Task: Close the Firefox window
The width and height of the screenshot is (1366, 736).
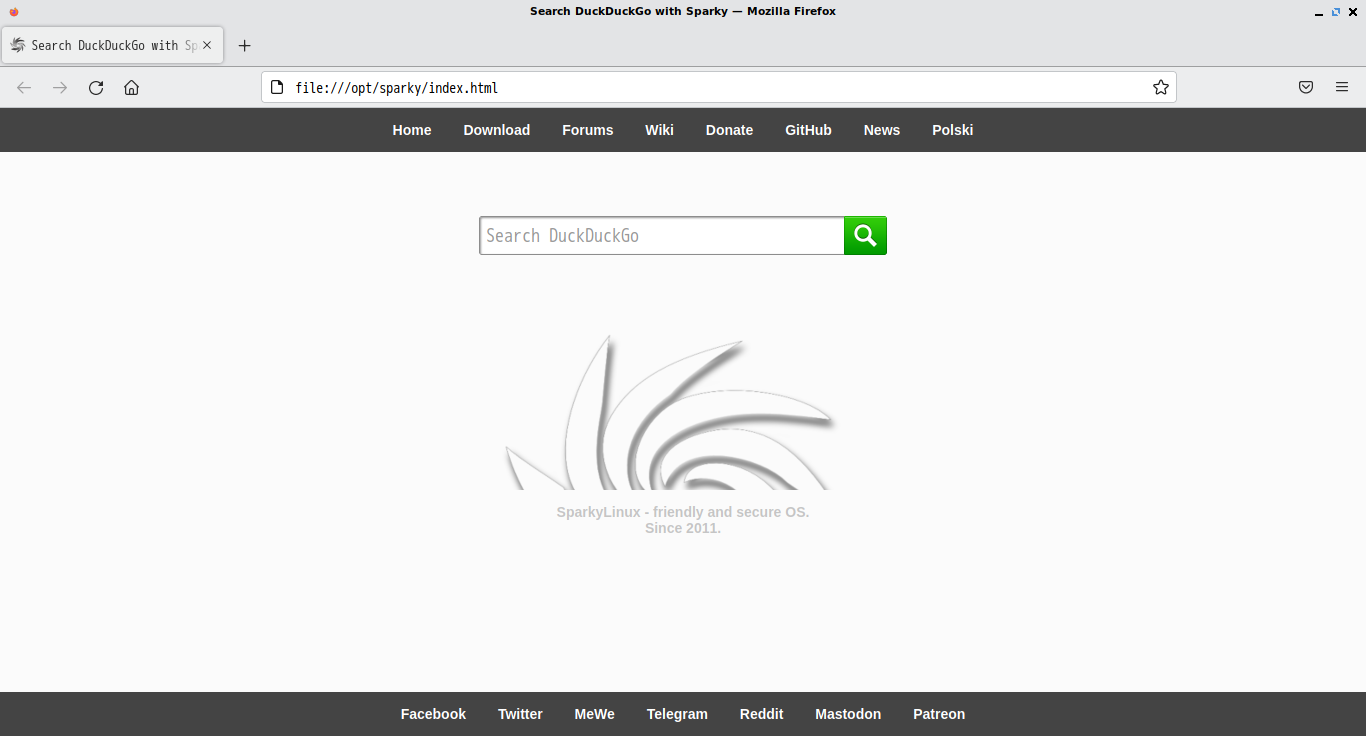Action: point(1353,12)
